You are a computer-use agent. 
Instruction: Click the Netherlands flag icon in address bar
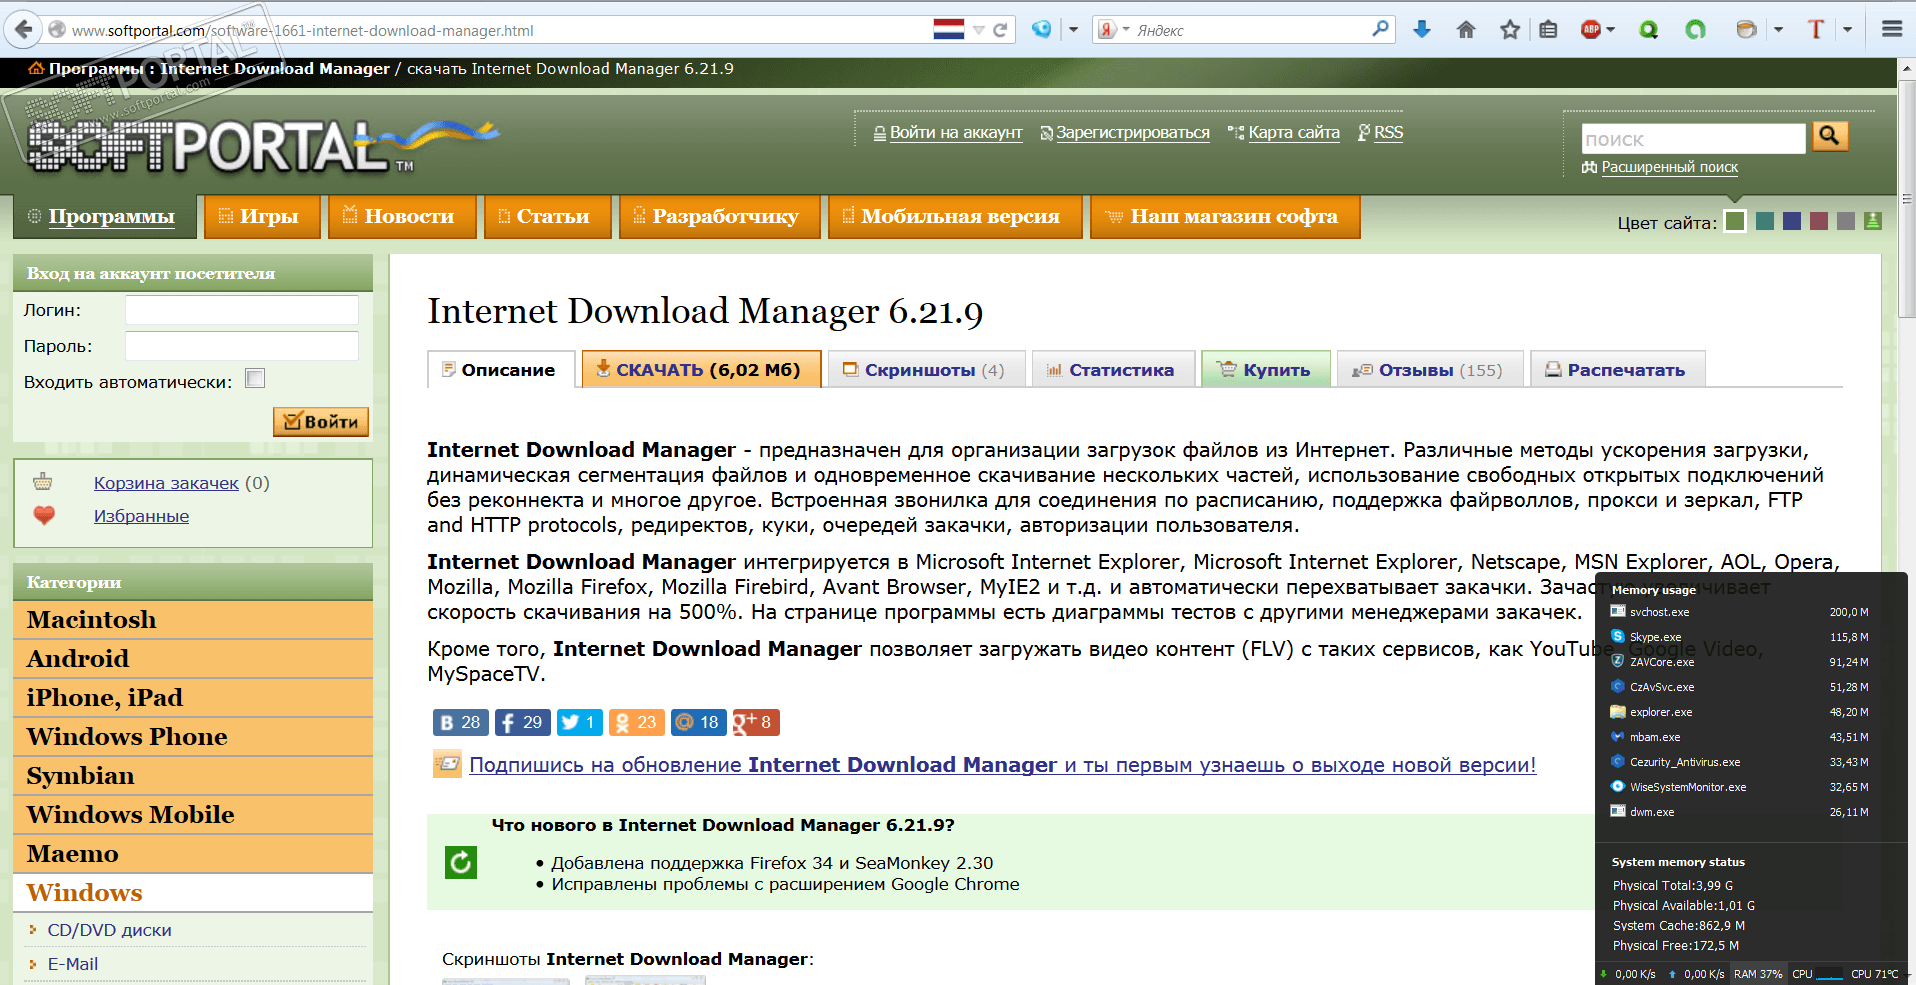(x=949, y=29)
